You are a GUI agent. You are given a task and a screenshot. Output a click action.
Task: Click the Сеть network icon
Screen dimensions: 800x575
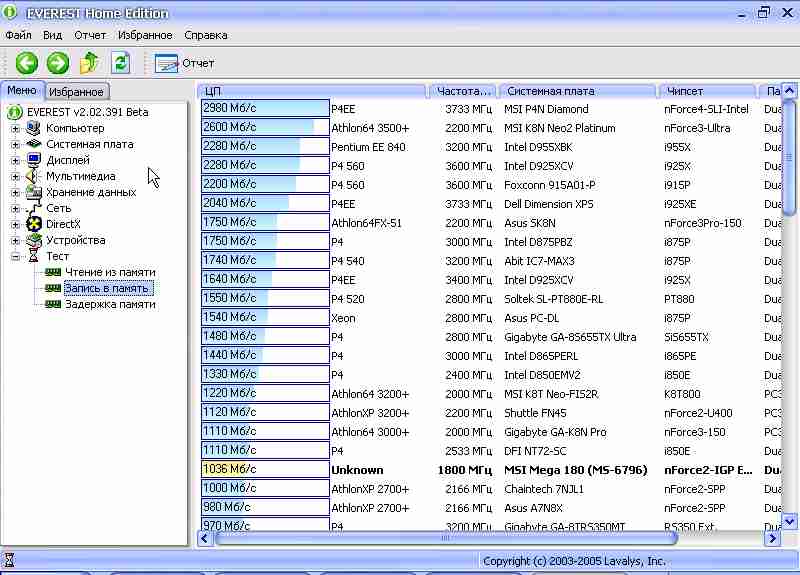pyautogui.click(x=34, y=208)
